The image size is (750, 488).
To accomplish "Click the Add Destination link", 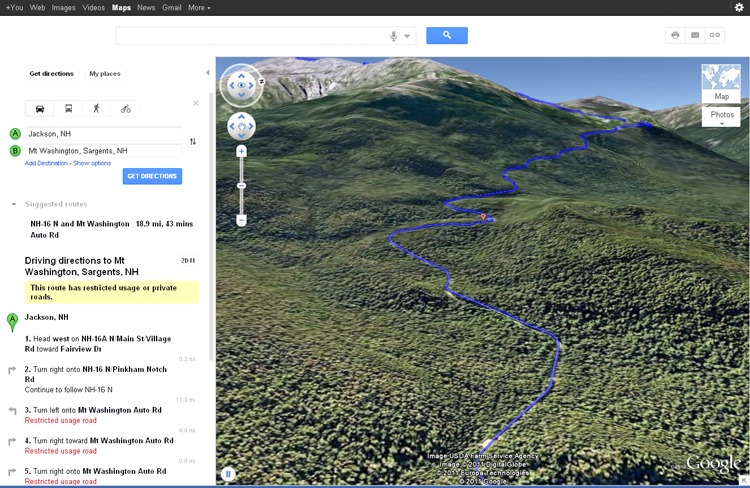I will 47,163.
